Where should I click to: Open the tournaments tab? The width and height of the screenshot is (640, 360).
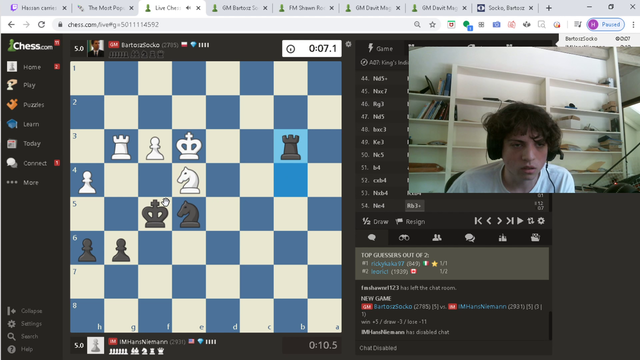[502, 238]
